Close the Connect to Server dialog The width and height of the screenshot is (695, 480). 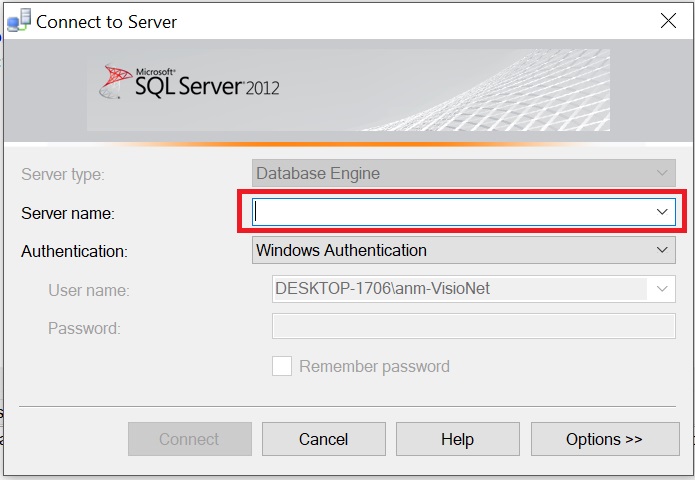(668, 20)
